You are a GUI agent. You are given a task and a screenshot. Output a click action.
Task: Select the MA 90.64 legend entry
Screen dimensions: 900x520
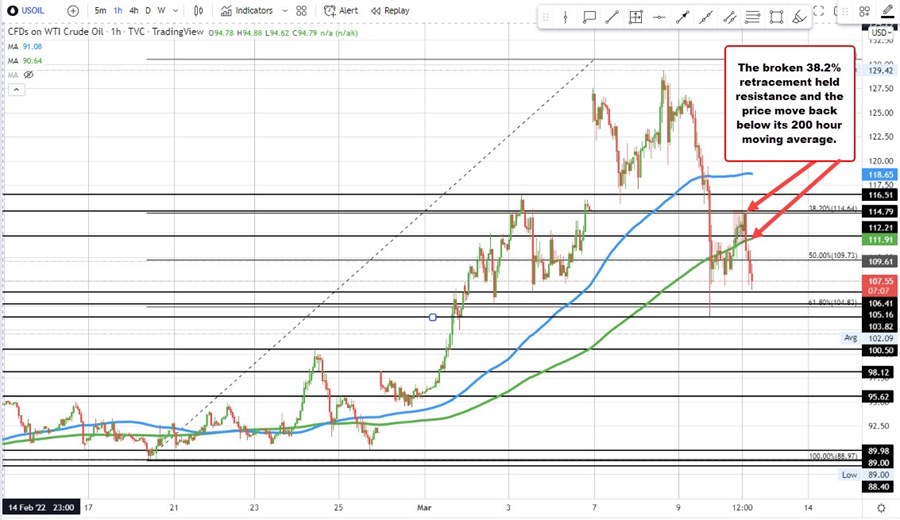25,60
